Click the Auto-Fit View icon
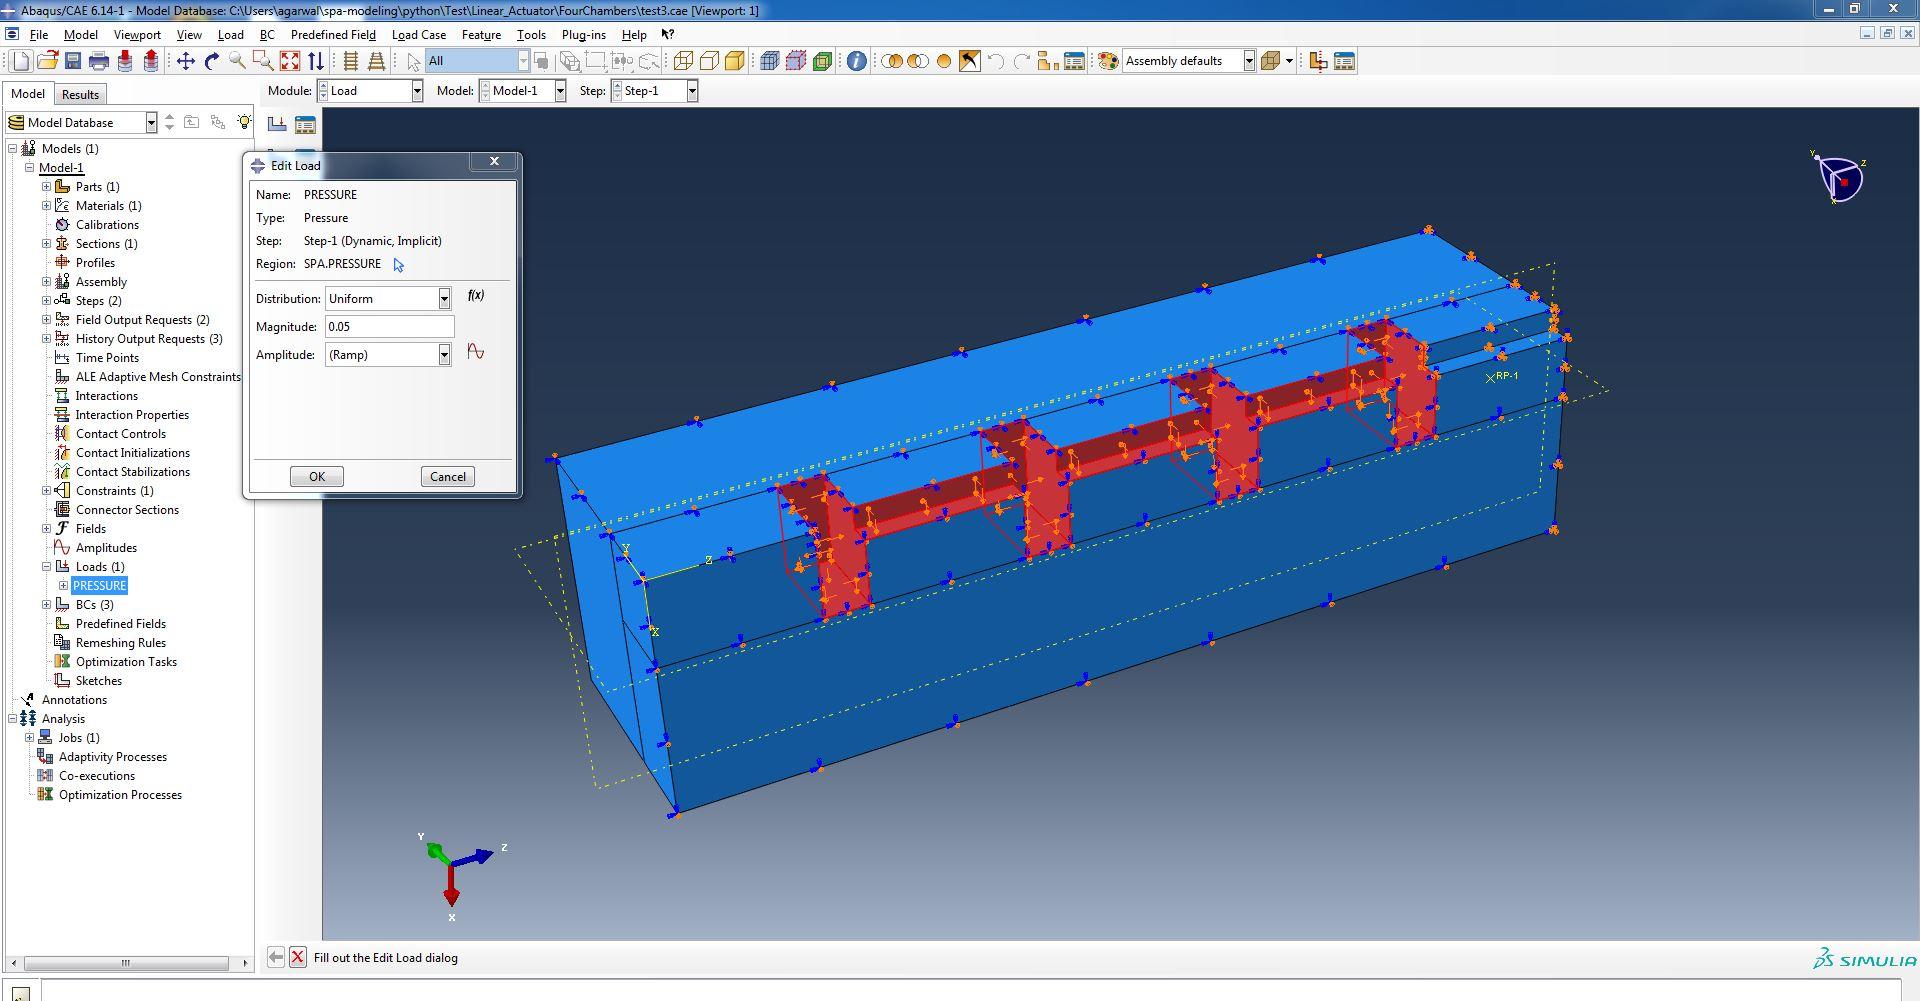Screen dimensions: 1920x1001 pos(290,61)
